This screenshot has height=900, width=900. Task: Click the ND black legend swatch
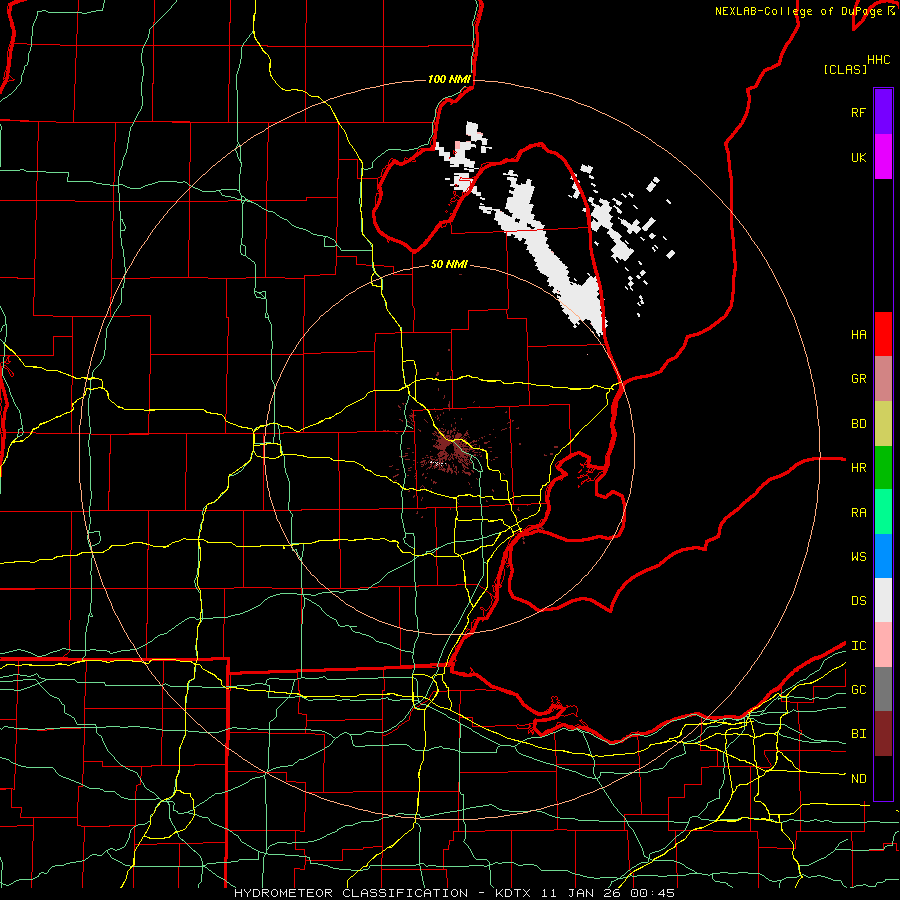coord(883,778)
